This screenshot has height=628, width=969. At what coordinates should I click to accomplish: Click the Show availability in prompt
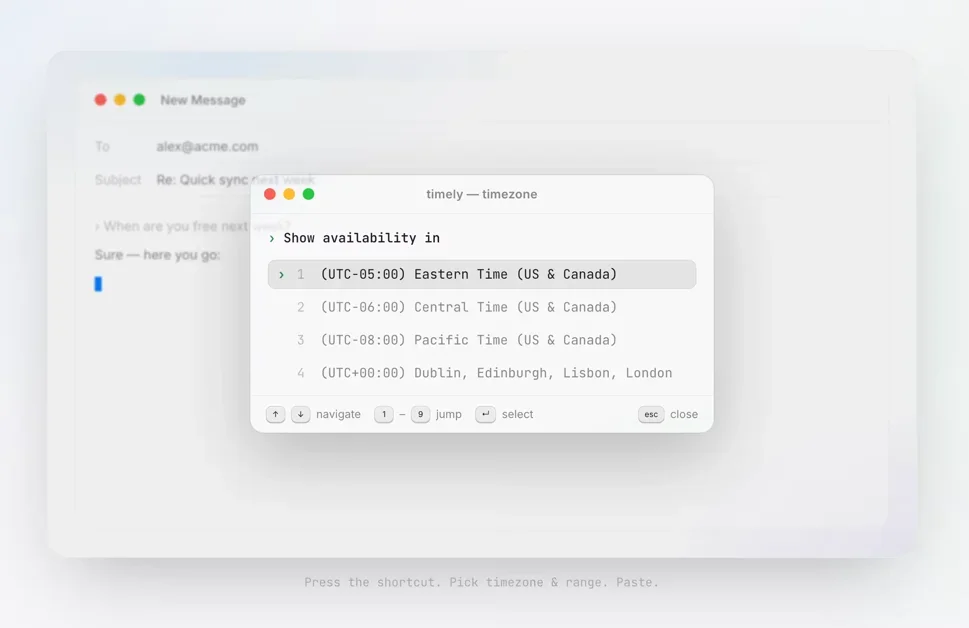[x=362, y=238]
